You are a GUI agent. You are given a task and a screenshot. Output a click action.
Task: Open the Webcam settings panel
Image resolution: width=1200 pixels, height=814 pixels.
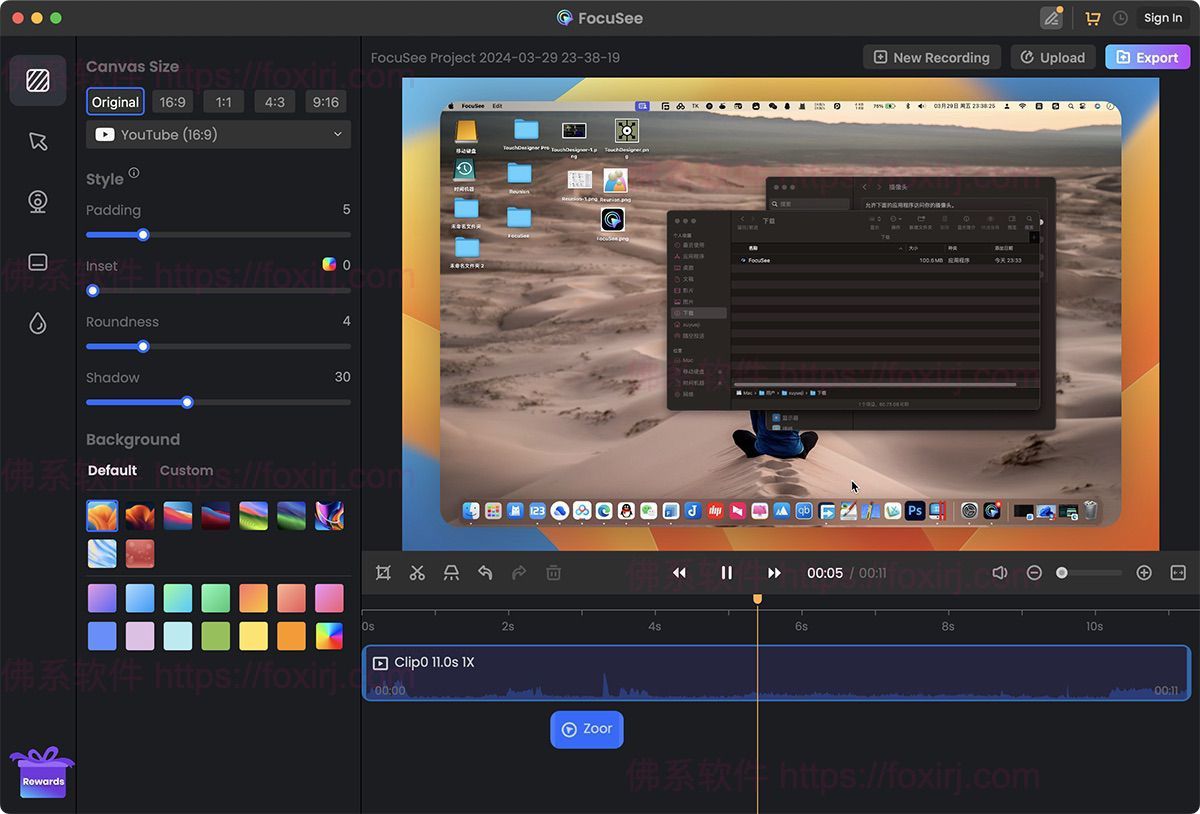click(38, 201)
